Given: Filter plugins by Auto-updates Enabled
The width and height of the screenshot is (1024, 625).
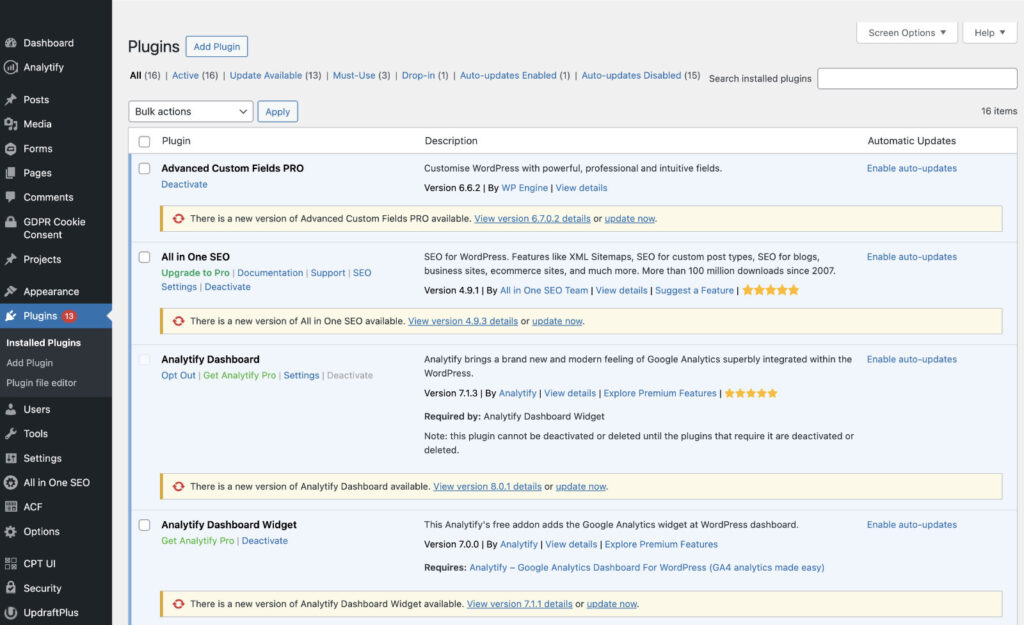Looking at the screenshot, I should (508, 76).
